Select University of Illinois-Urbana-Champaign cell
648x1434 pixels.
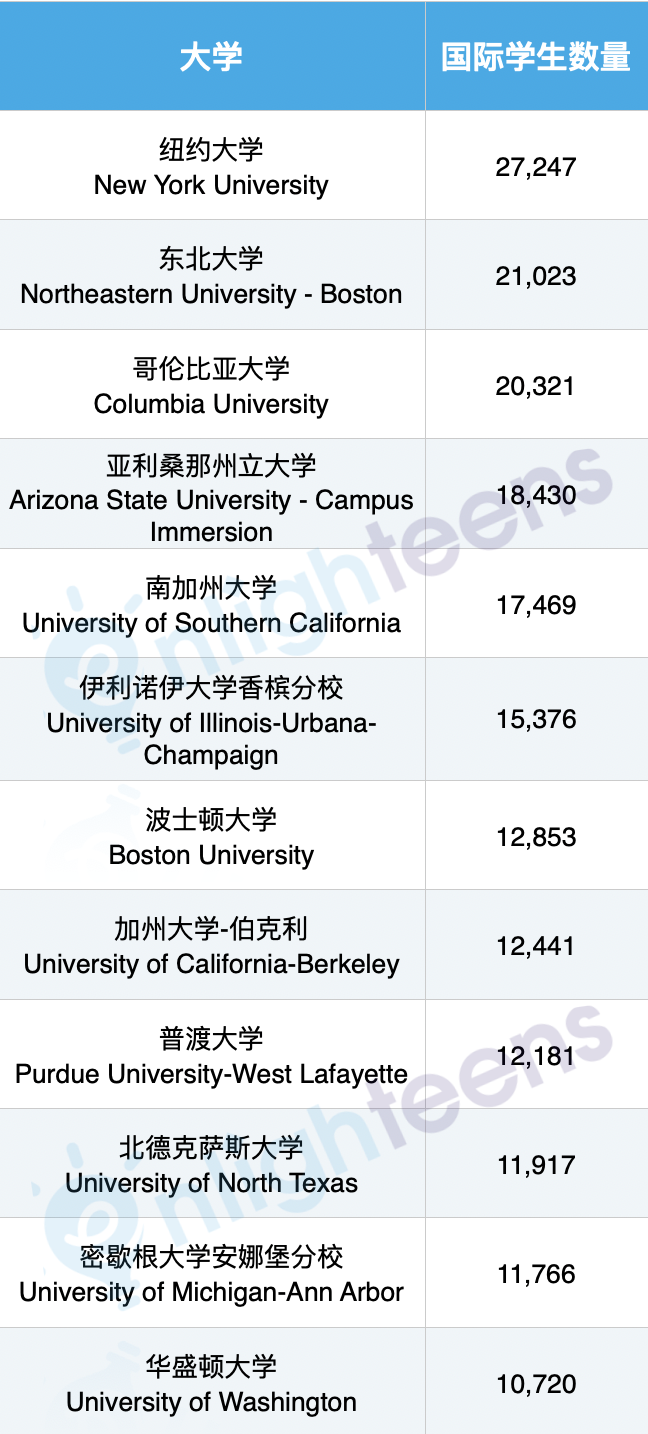(x=212, y=720)
